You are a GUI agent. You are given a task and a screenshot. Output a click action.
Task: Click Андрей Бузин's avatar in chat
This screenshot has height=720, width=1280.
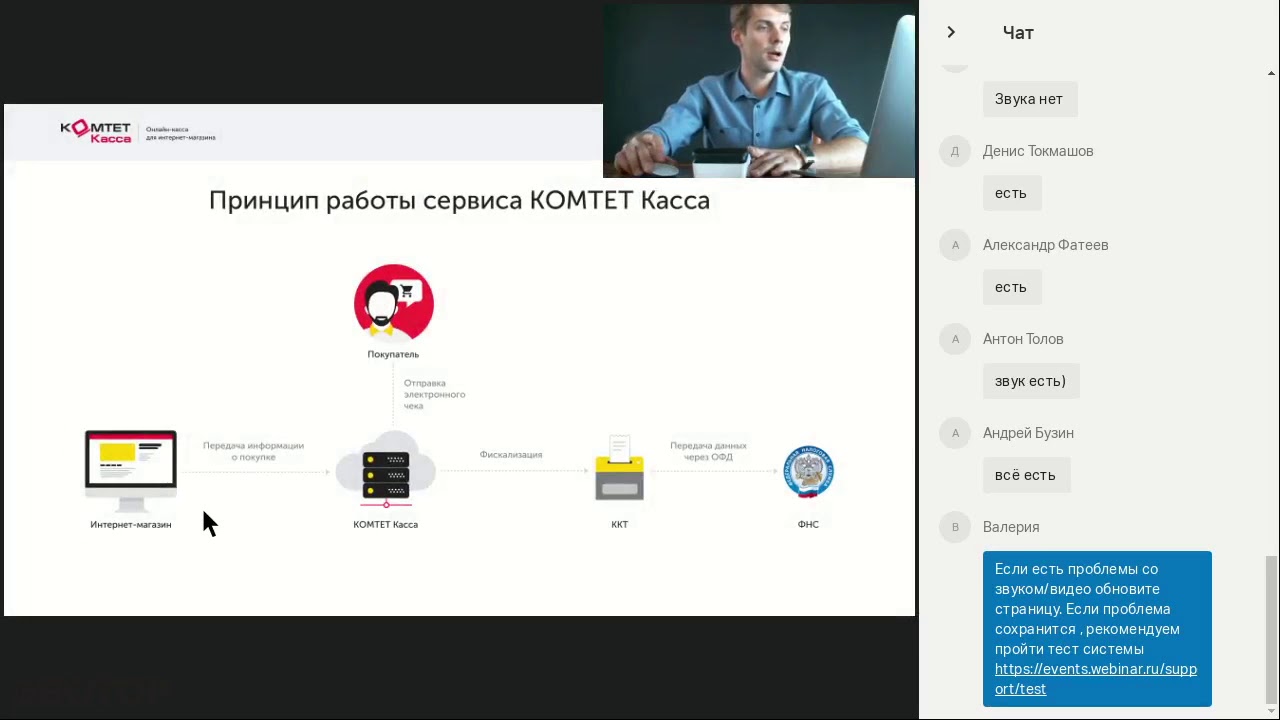955,433
